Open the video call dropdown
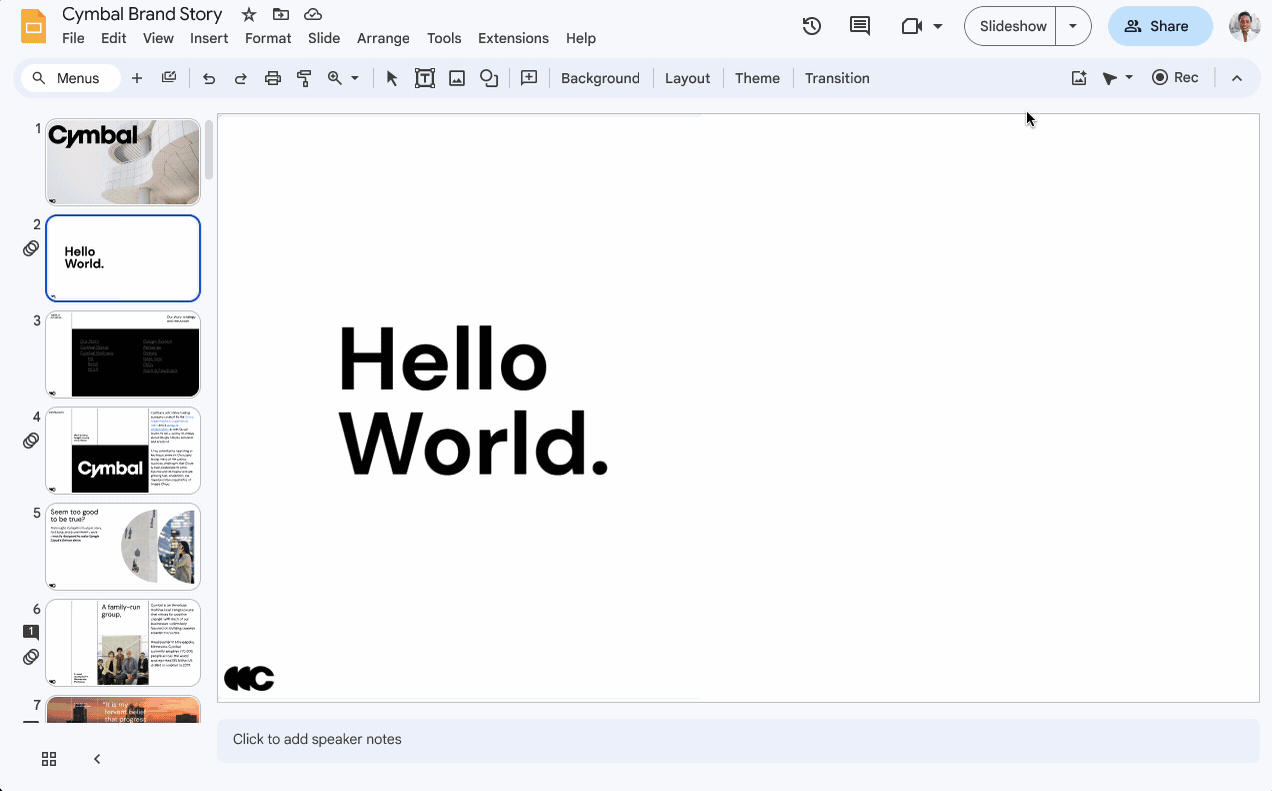Viewport: 1272px width, 791px height. pyautogui.click(x=937, y=26)
